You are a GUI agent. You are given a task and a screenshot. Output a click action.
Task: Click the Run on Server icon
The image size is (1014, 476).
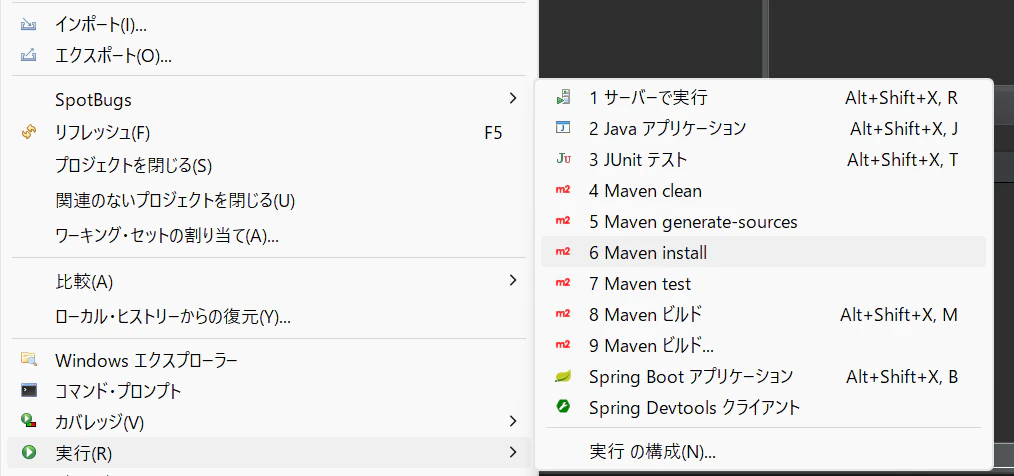click(563, 97)
